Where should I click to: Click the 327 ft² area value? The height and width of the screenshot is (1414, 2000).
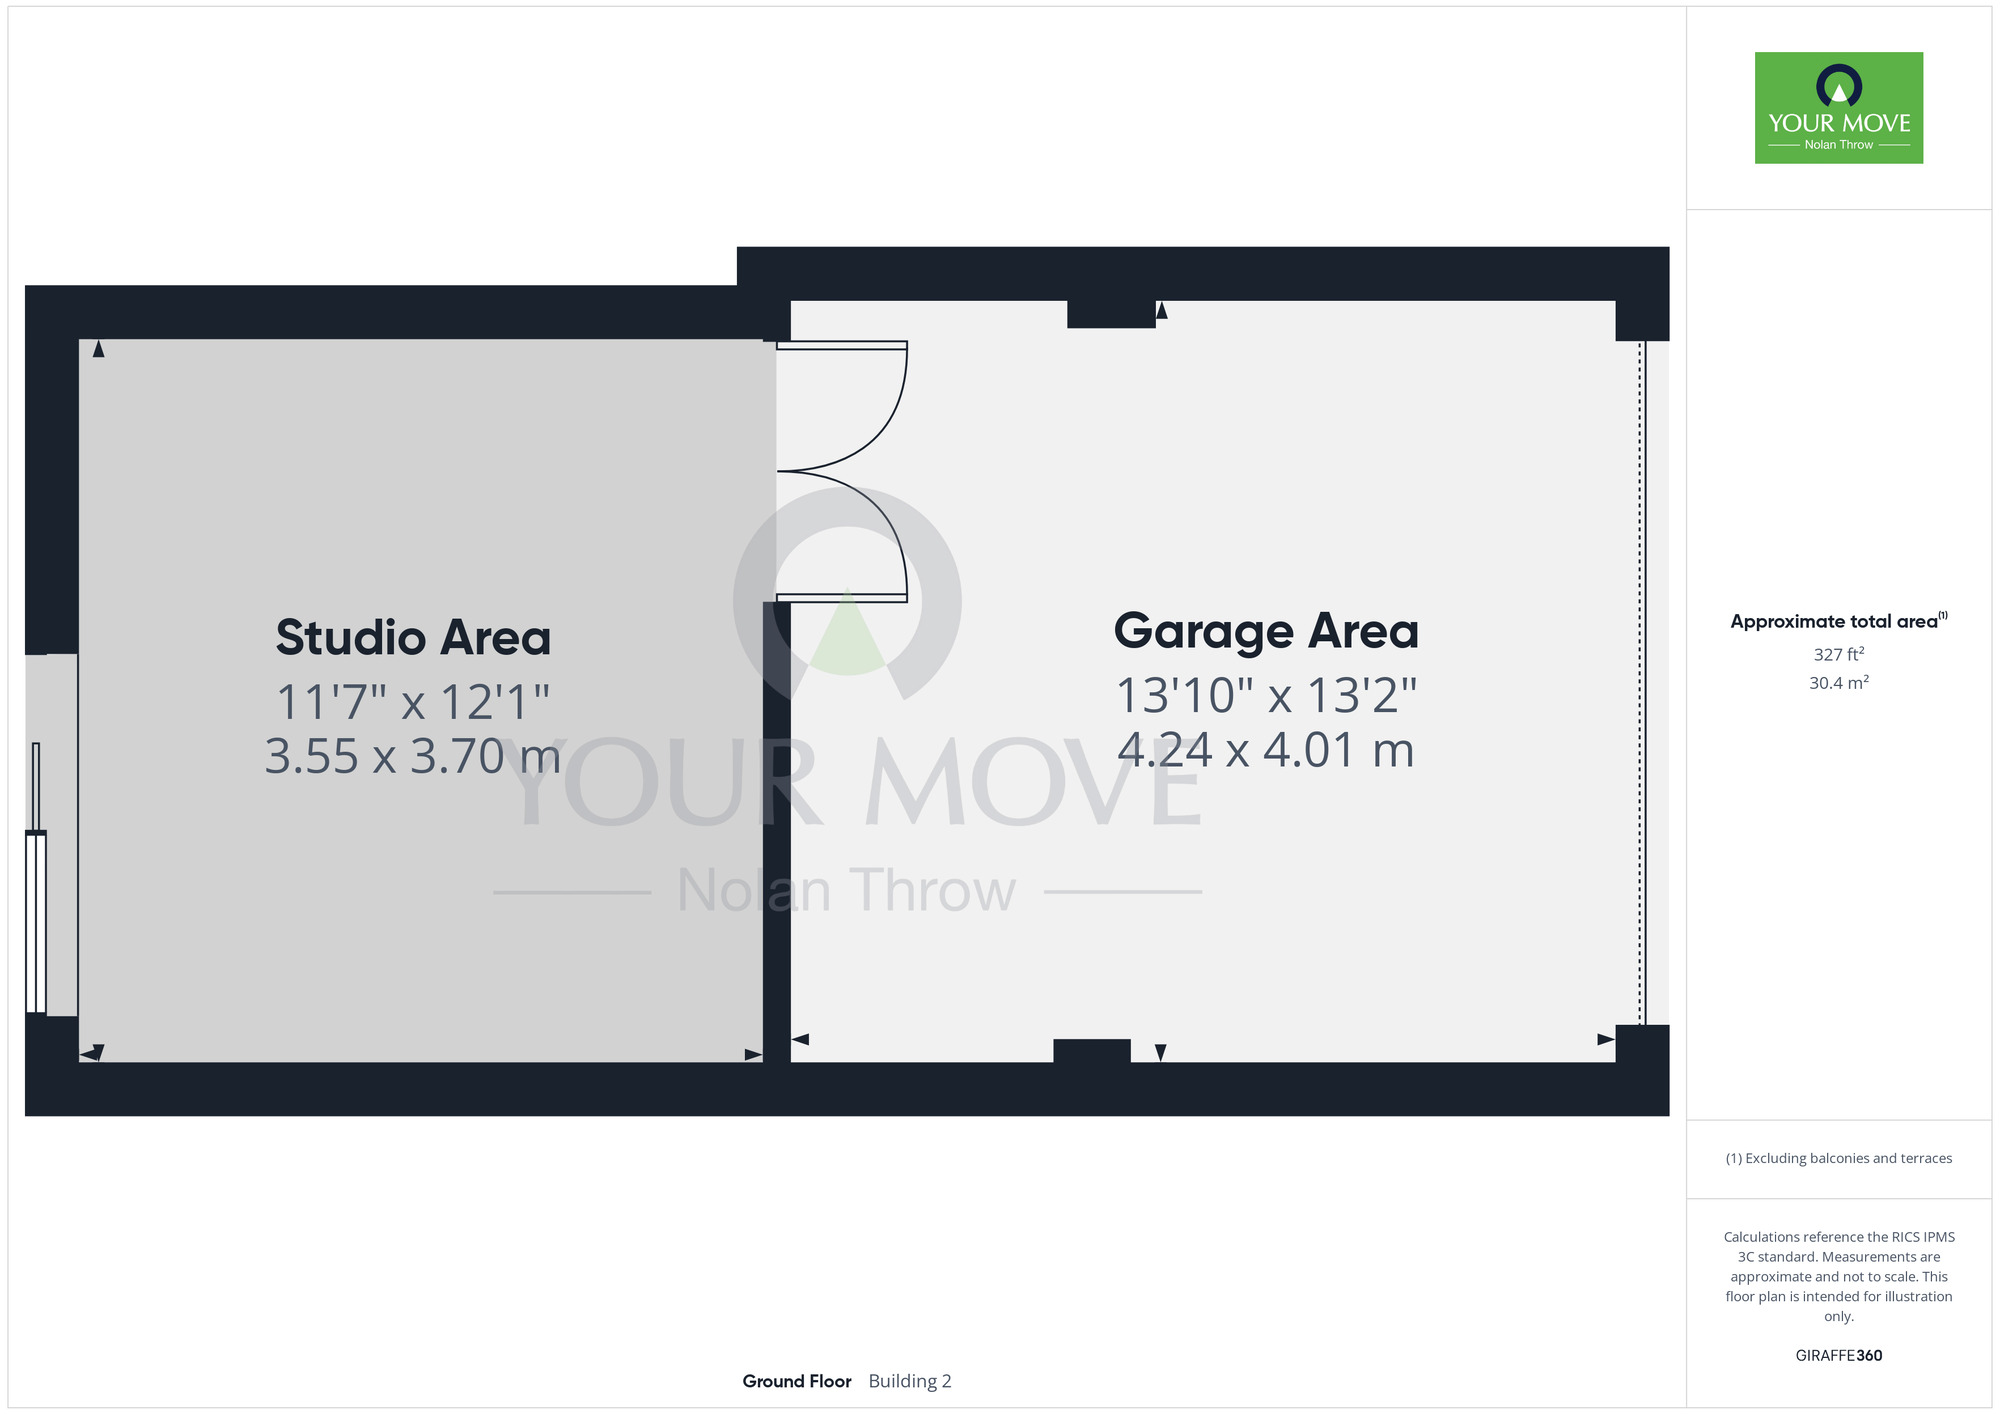(1838, 654)
